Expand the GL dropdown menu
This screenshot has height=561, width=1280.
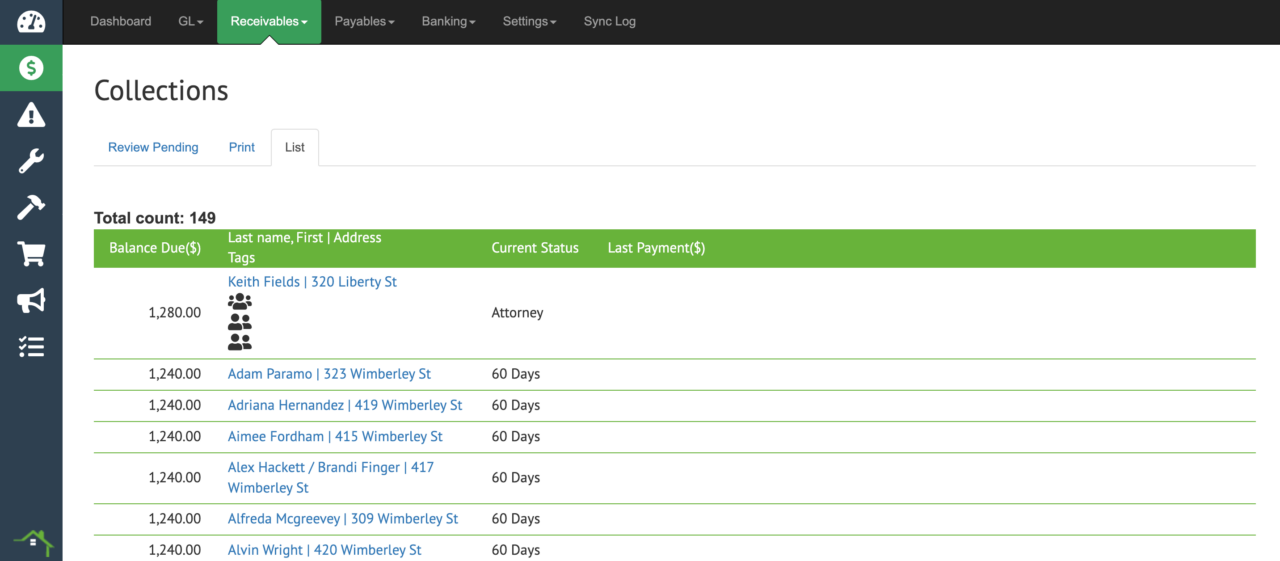(190, 21)
